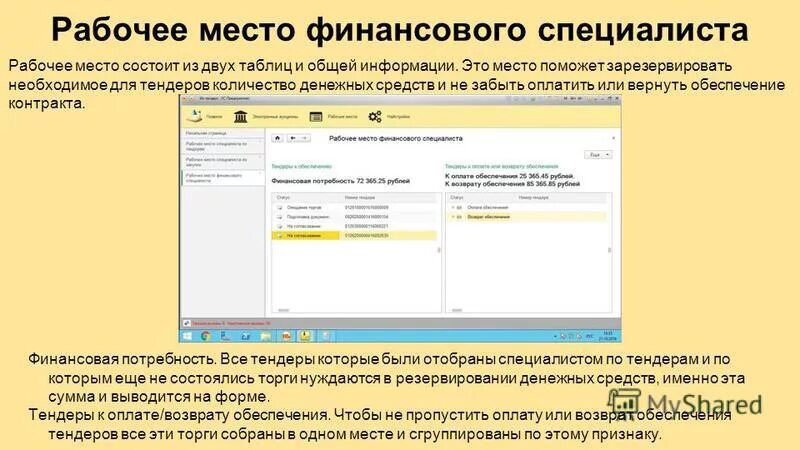Open the Главное section icon

pos(195,116)
